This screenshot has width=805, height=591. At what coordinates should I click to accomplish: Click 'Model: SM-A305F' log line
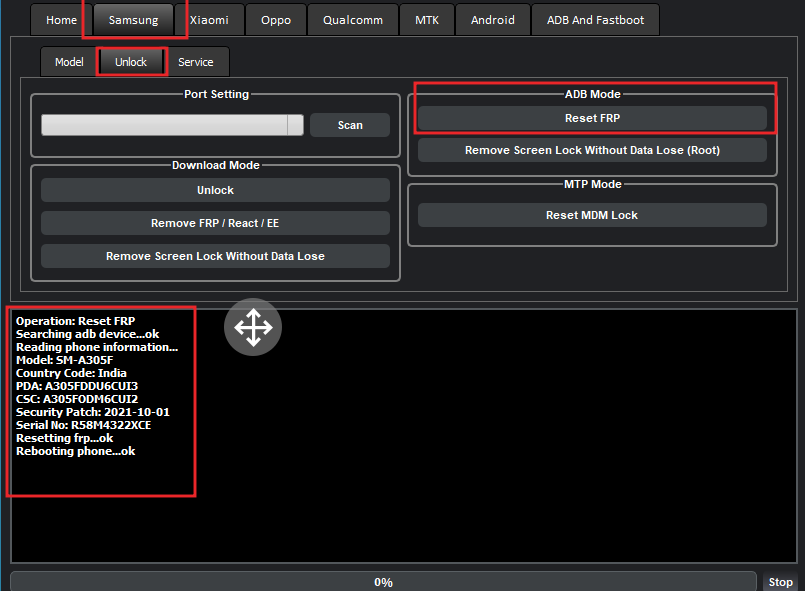tap(65, 360)
